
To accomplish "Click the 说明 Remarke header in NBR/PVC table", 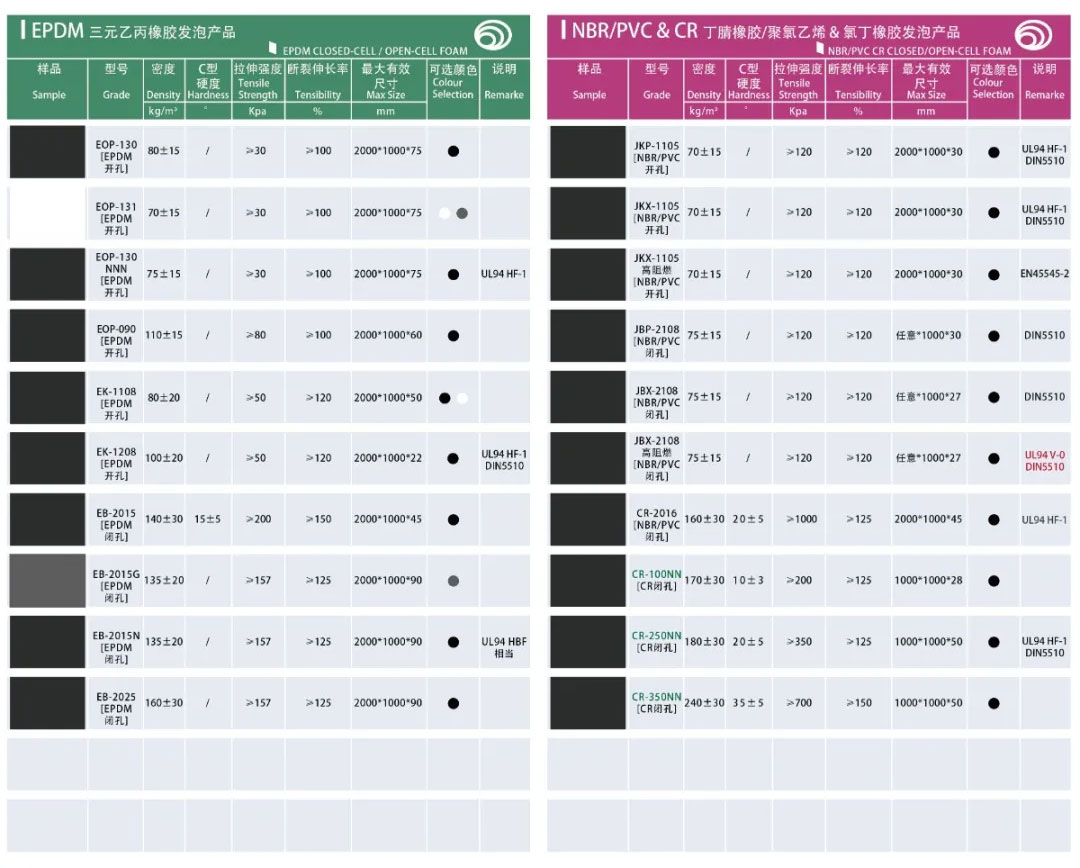I will (x=1045, y=81).
